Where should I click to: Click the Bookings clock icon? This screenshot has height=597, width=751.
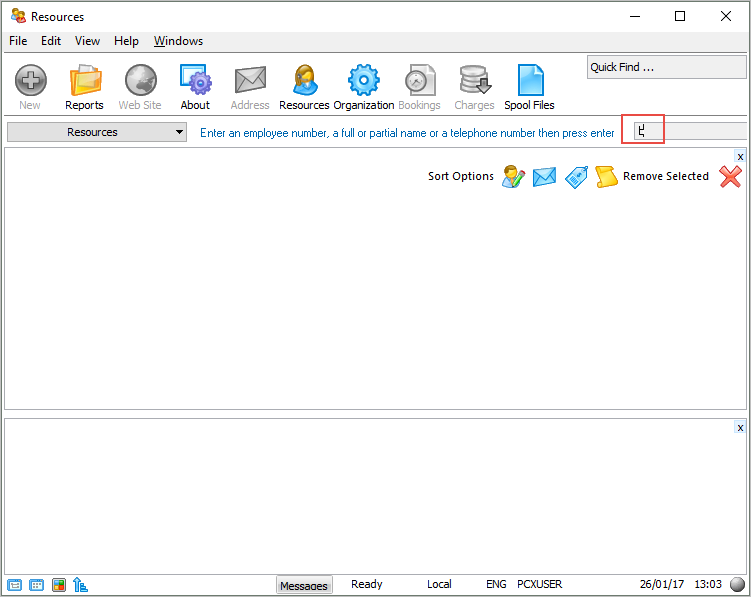(420, 80)
